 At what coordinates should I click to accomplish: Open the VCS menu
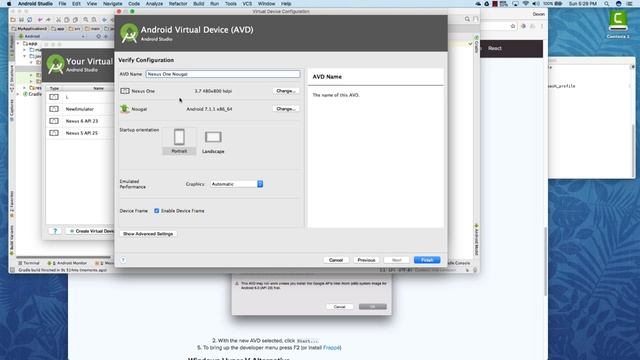(x=247, y=4)
